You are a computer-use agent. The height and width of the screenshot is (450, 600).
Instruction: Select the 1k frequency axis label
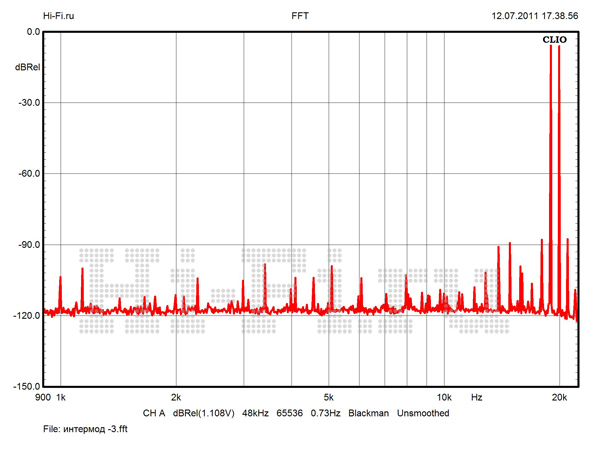tap(61, 398)
